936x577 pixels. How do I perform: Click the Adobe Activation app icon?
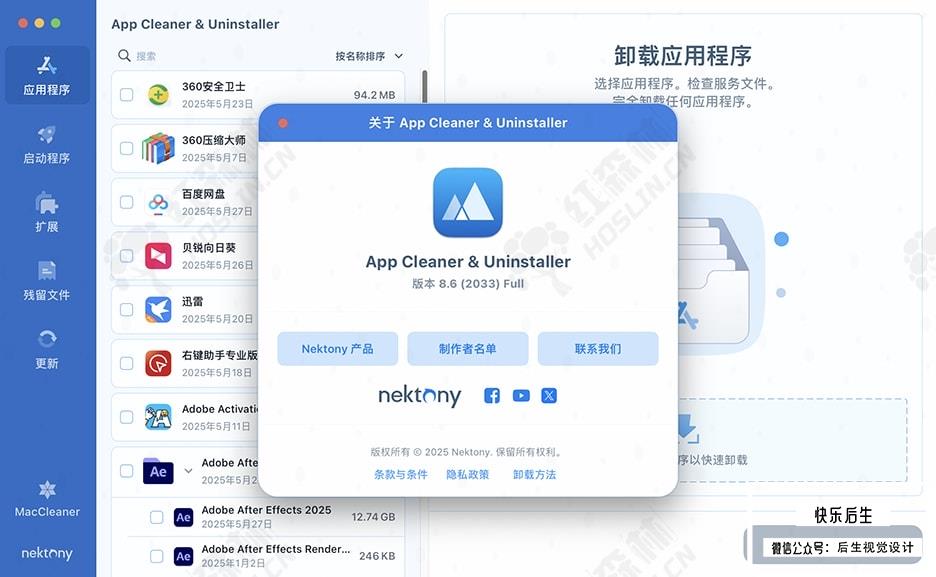pos(158,417)
